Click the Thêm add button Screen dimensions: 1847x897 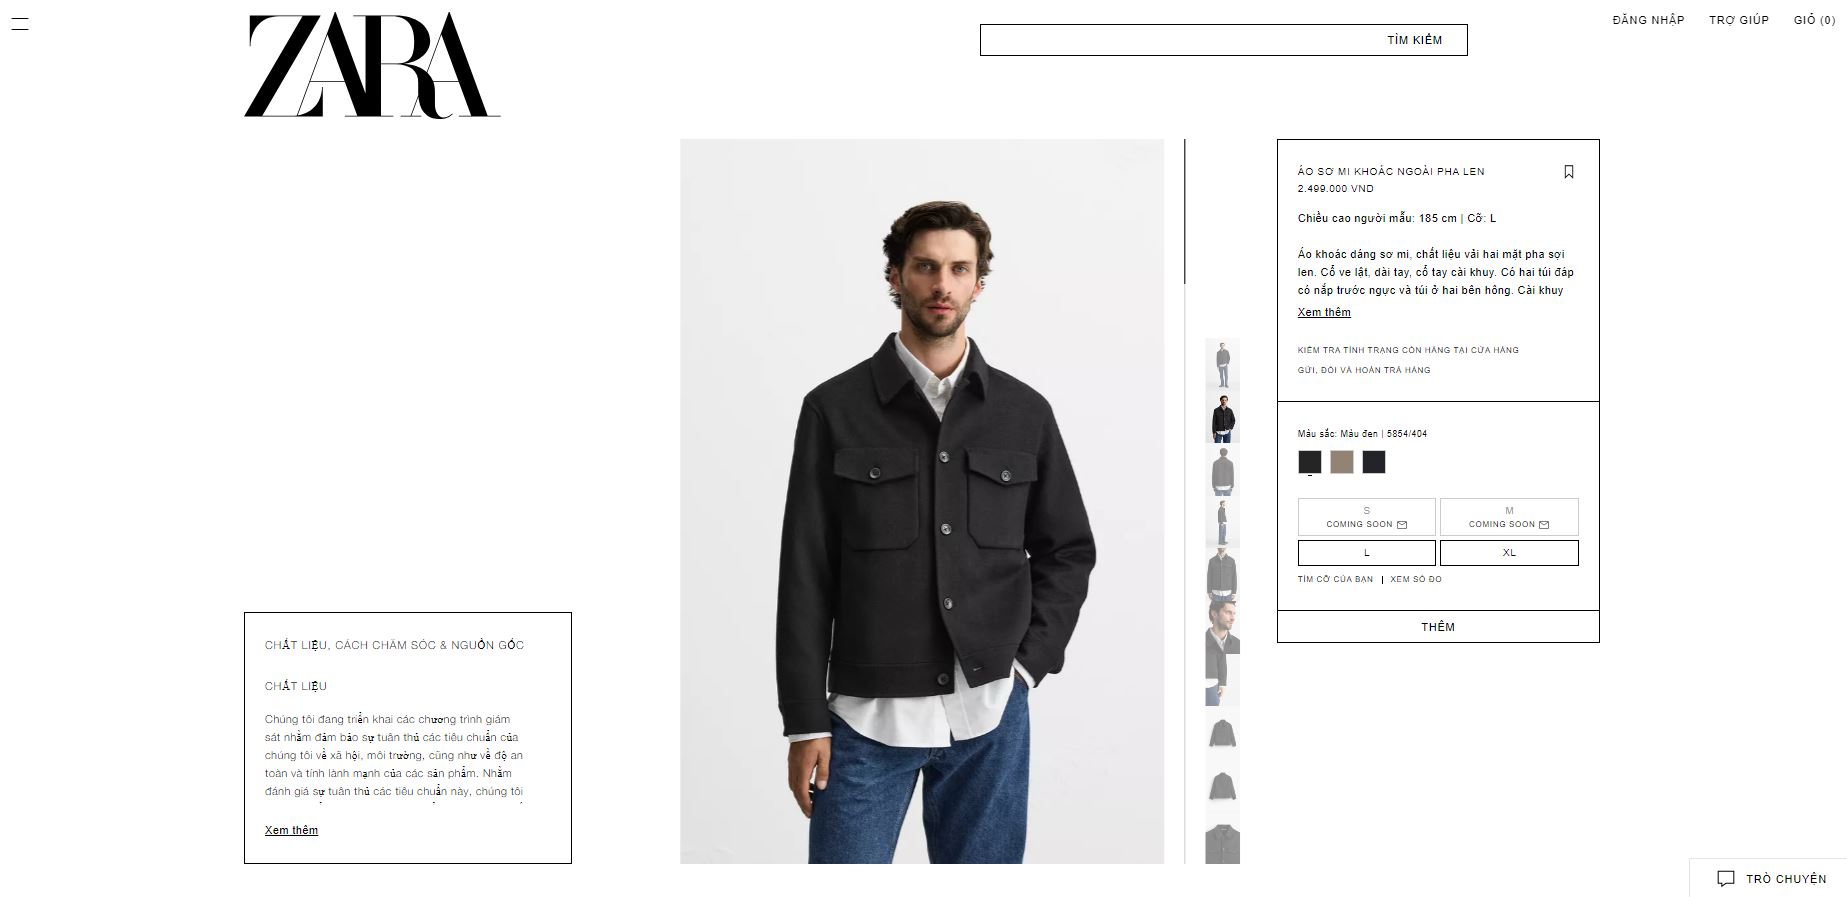[1438, 627]
